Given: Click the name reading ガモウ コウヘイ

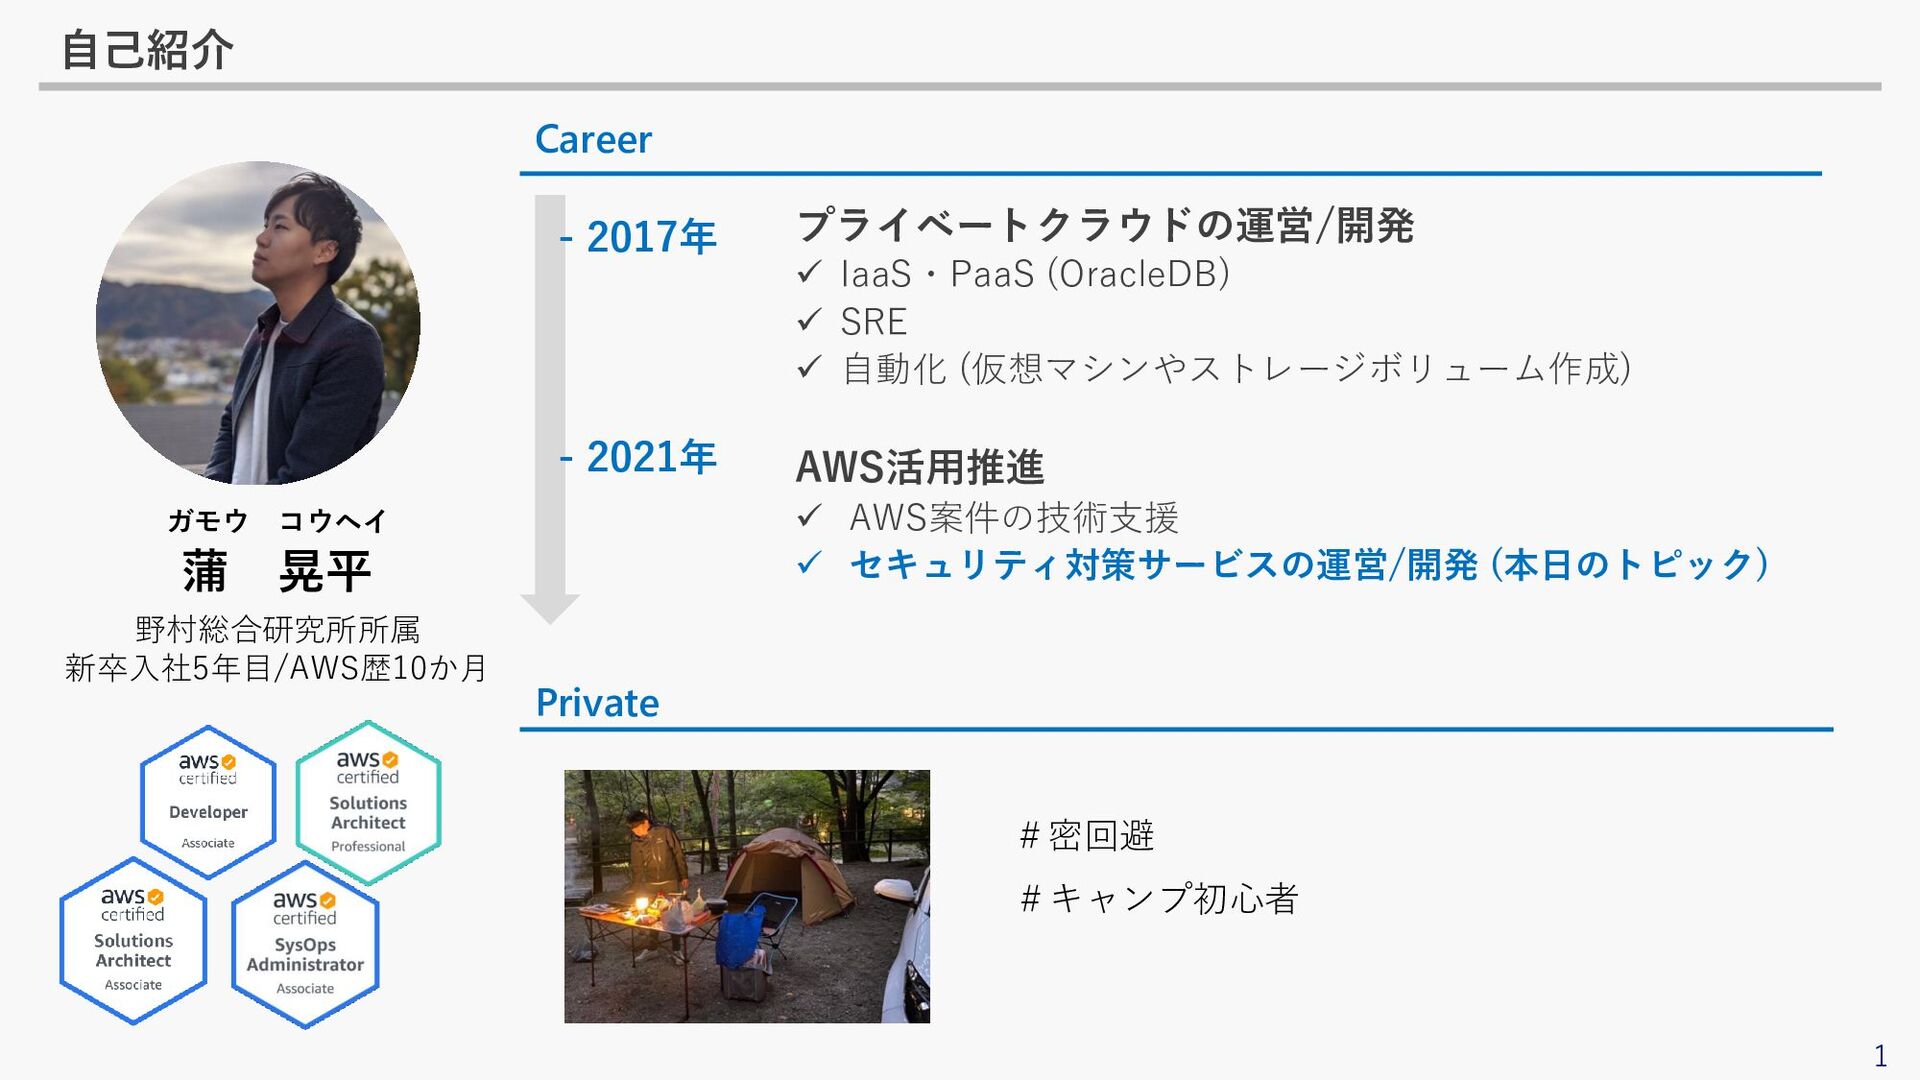Looking at the screenshot, I should point(277,520).
